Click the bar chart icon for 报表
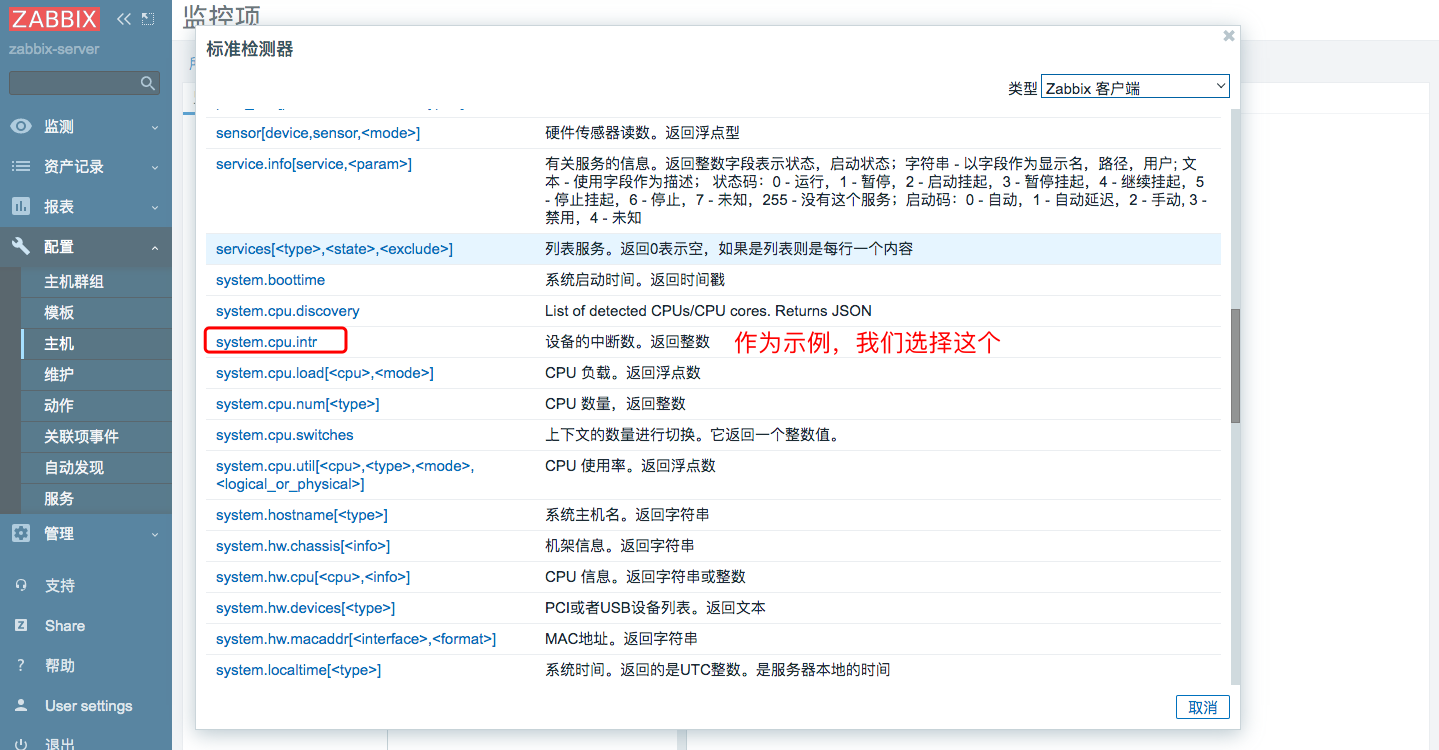Image resolution: width=1439 pixels, height=750 pixels. (x=21, y=206)
